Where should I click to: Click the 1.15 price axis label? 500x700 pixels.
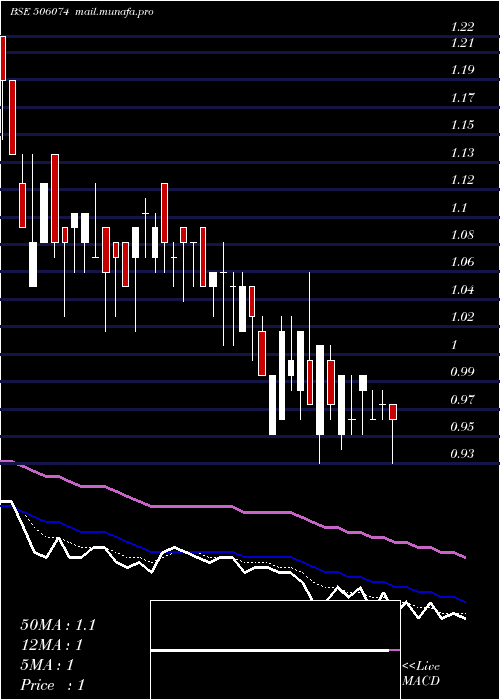pyautogui.click(x=462, y=125)
